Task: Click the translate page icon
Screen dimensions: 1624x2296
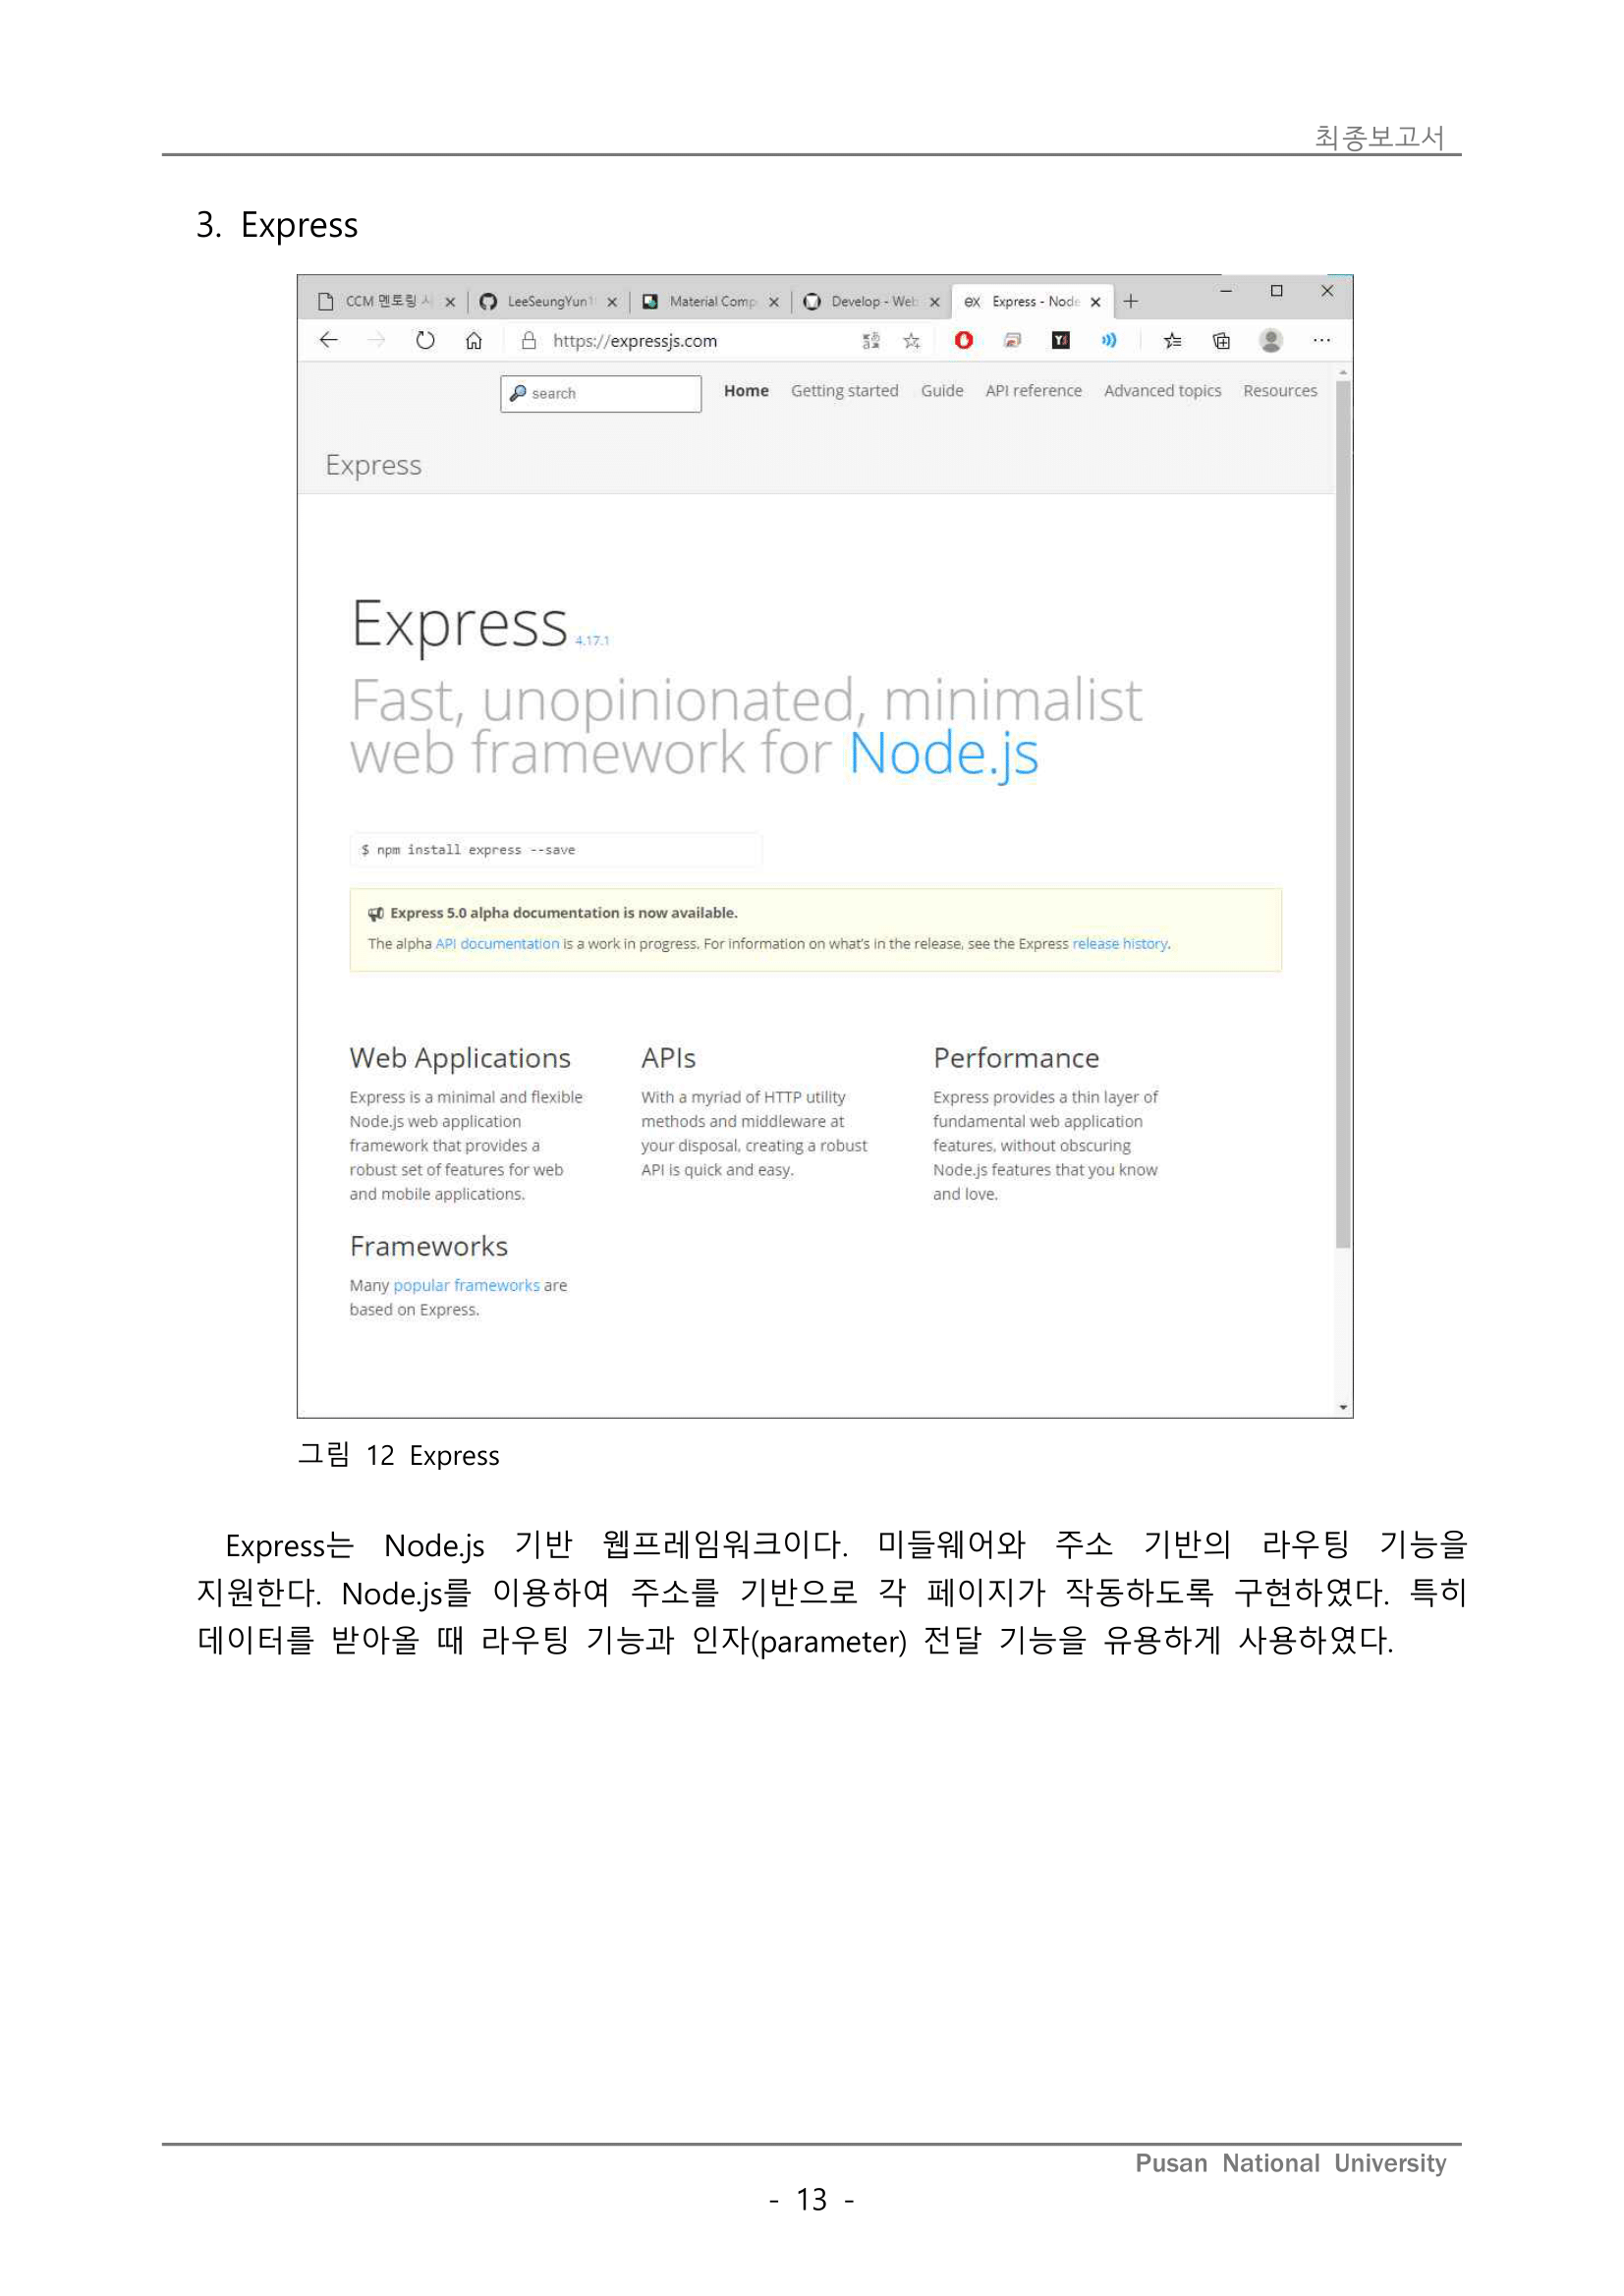Action: click(871, 341)
